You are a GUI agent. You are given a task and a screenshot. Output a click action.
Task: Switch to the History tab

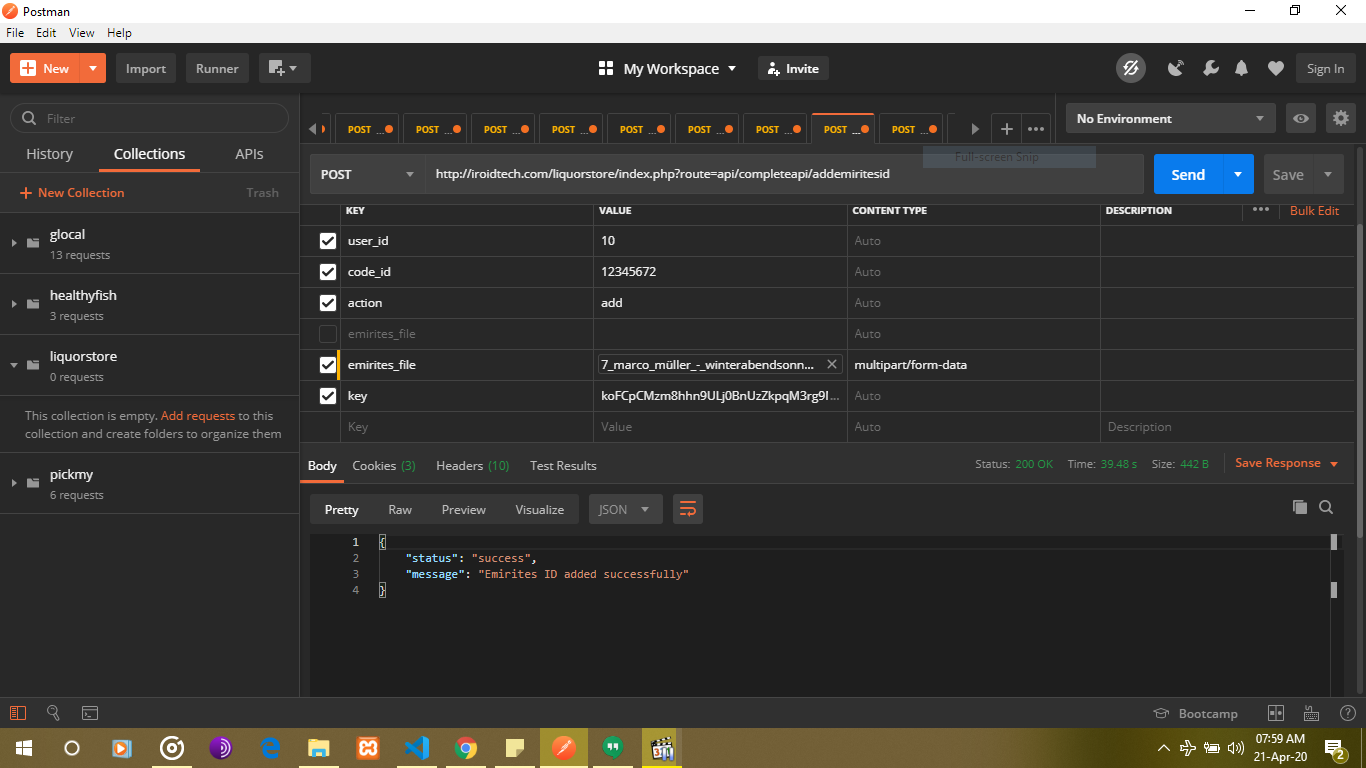(x=49, y=154)
